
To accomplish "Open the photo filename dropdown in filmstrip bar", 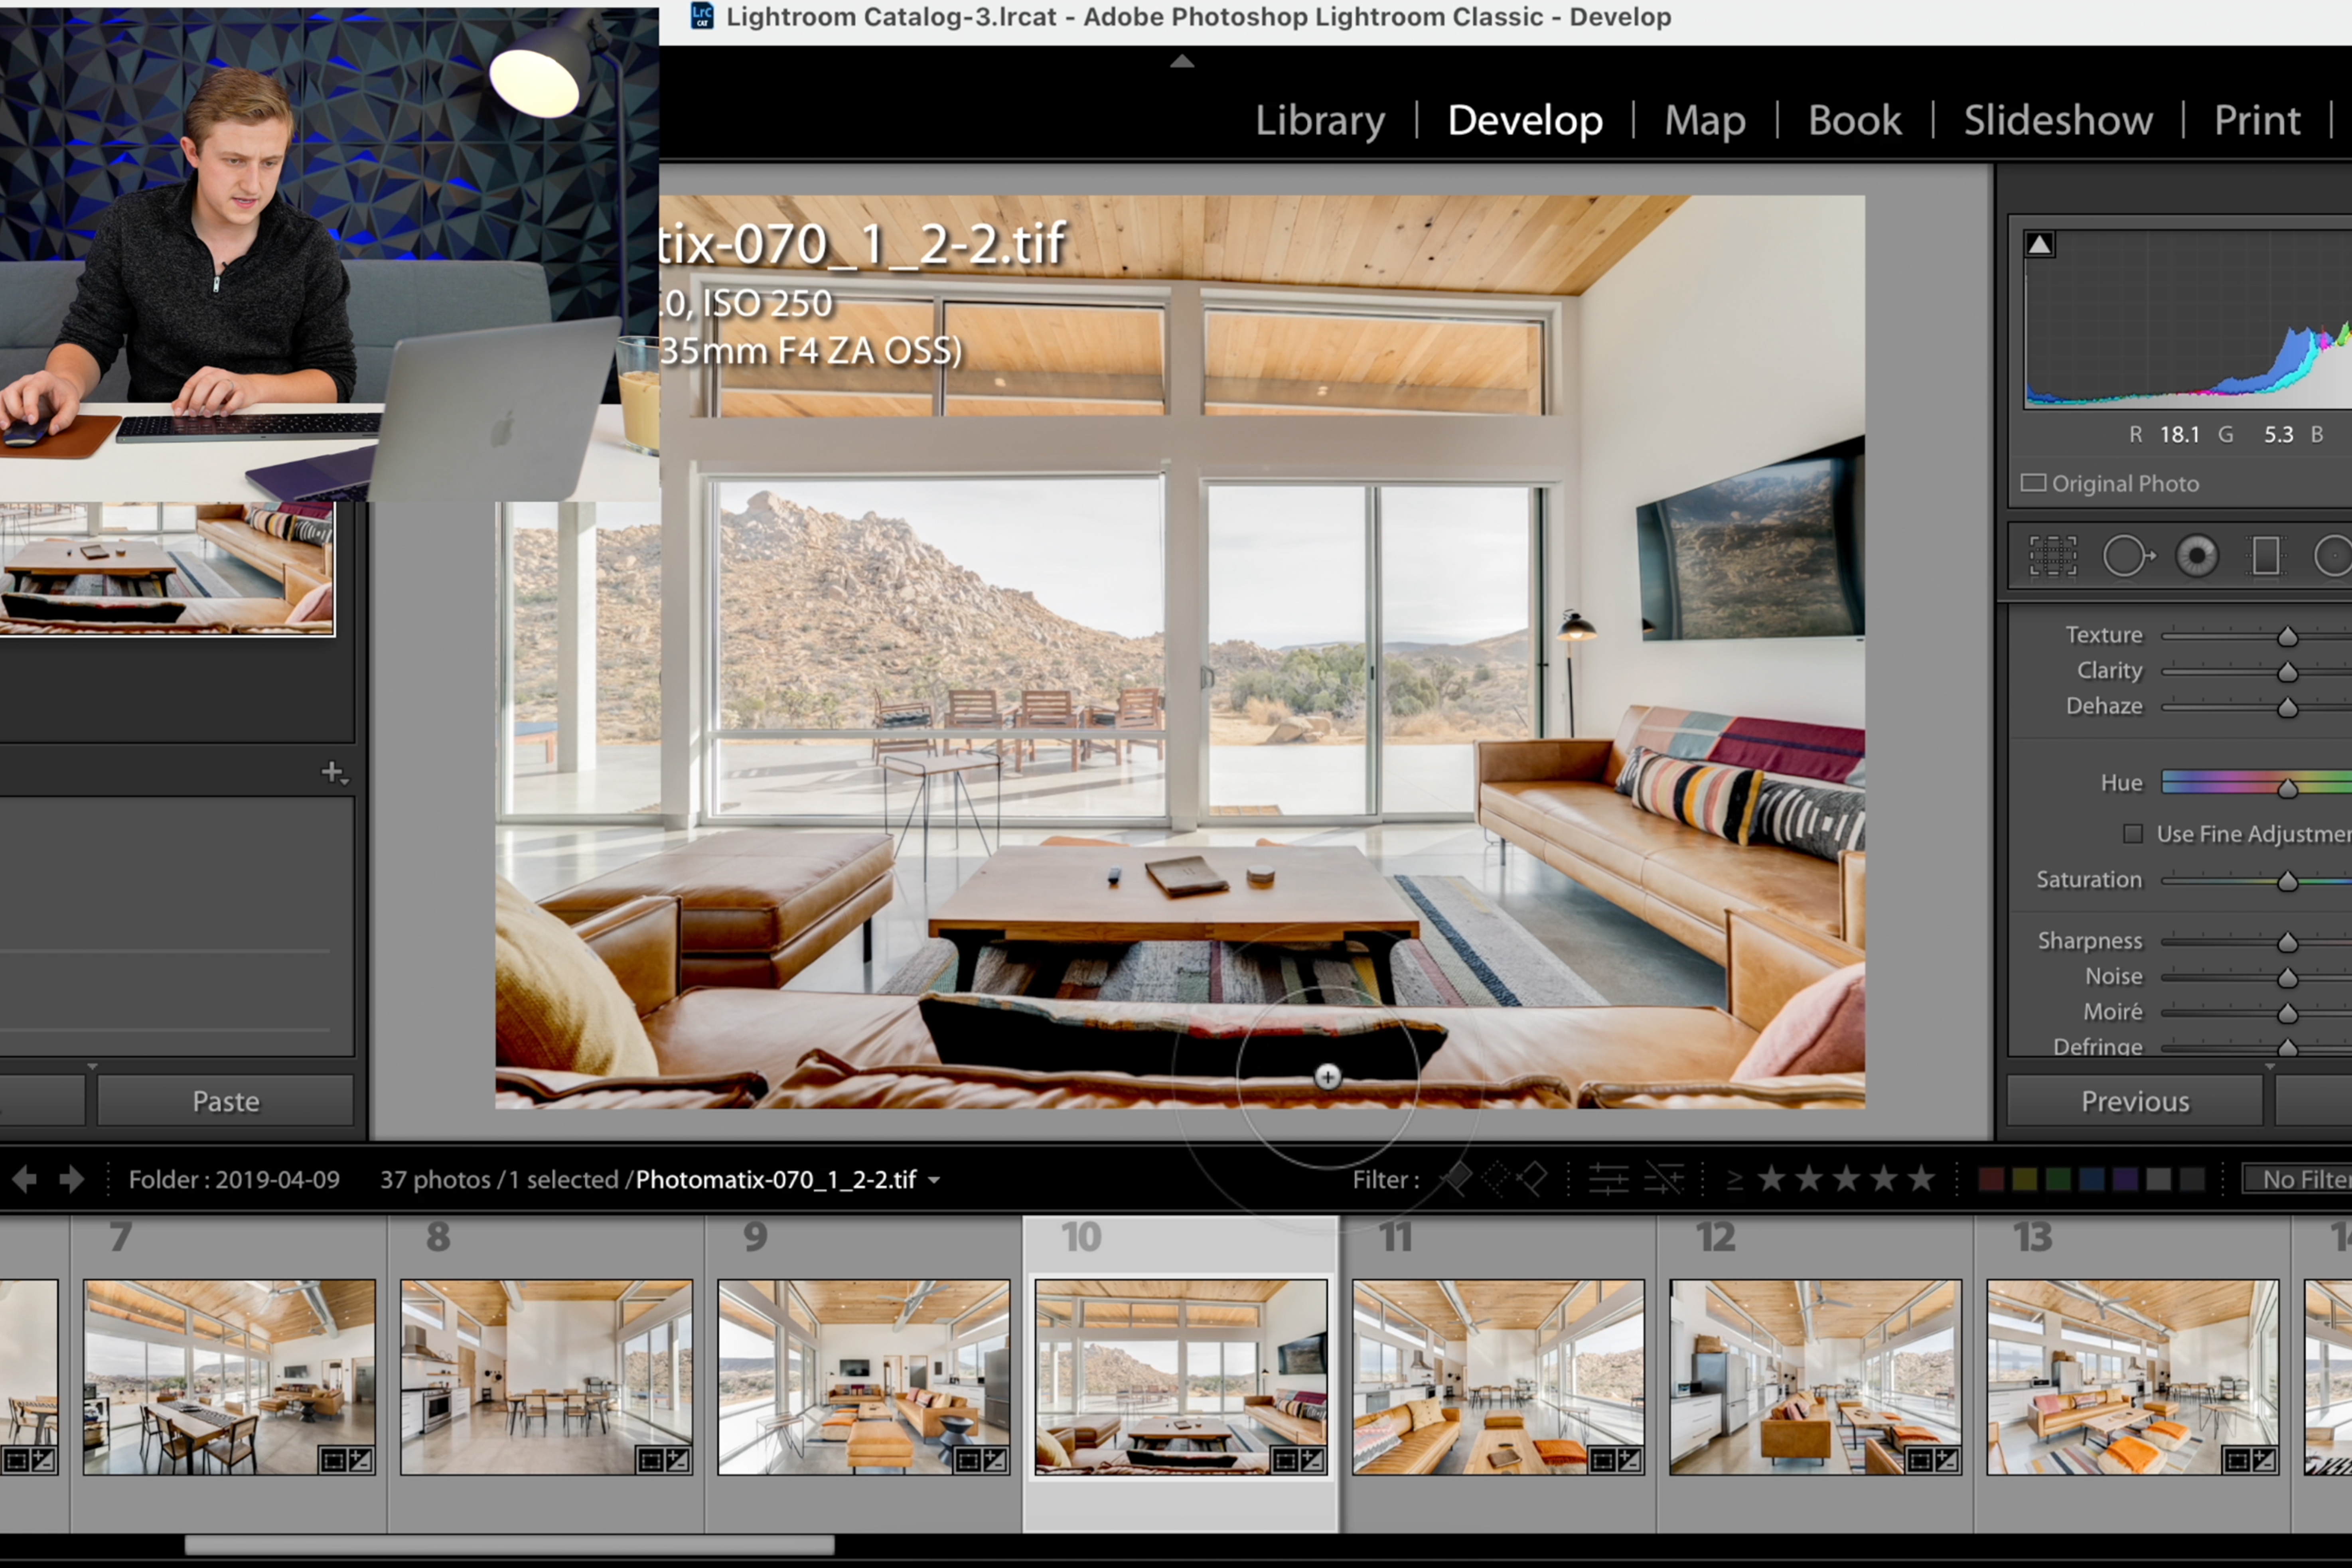I will coord(934,1180).
